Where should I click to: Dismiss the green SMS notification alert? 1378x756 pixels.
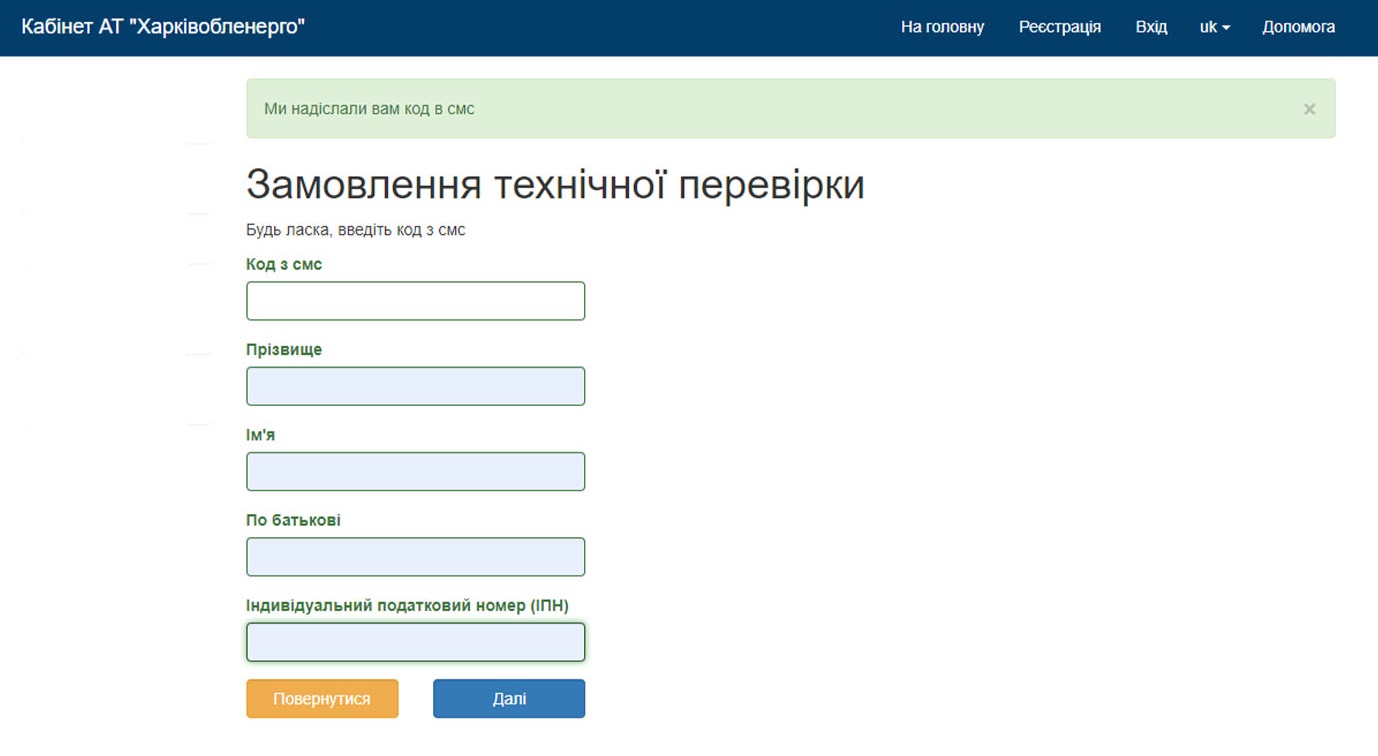(x=1309, y=108)
